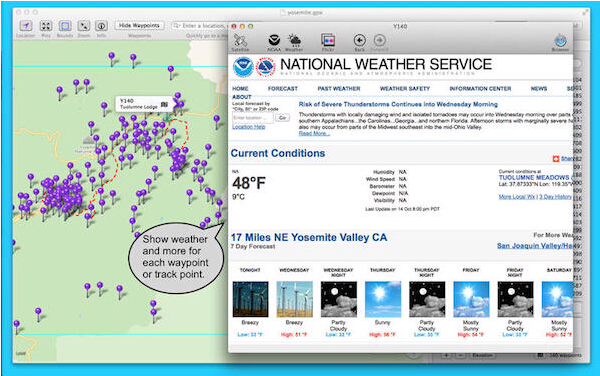
Task: Click the Wednesday Night forecast image
Action: coord(339,299)
